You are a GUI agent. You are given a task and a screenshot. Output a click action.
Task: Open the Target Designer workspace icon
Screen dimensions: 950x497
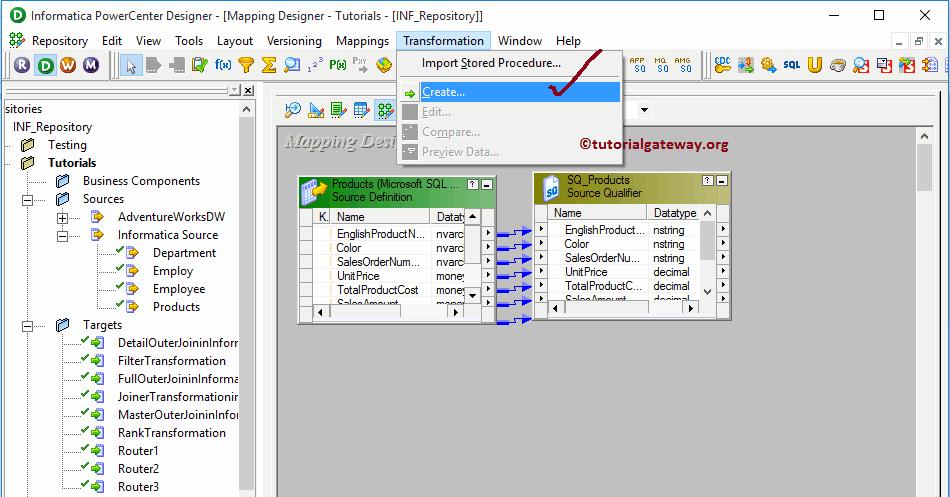pos(316,110)
